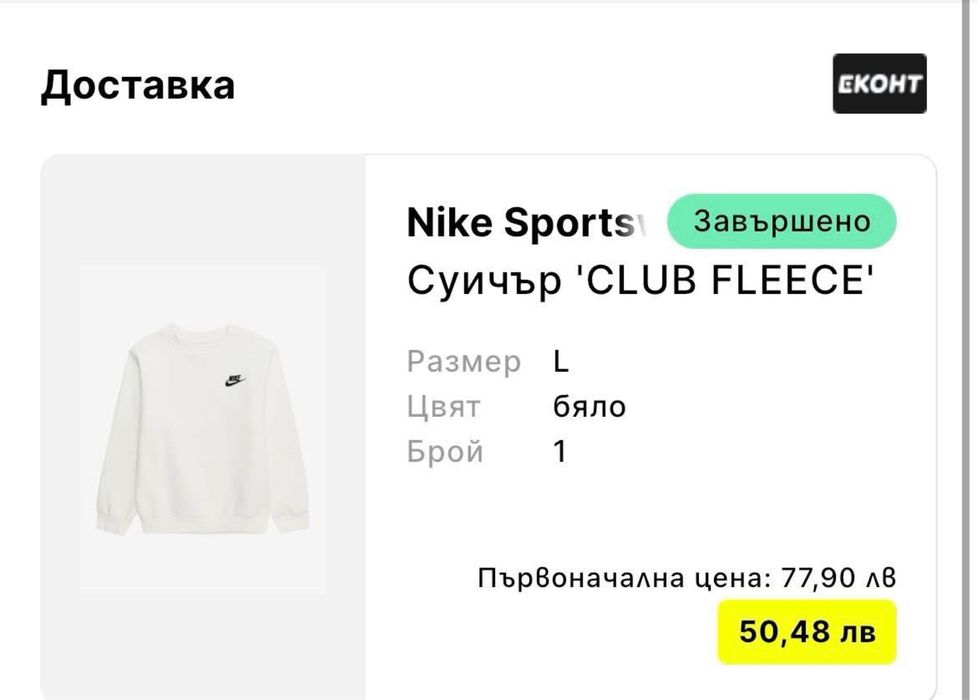This screenshot has height=700, width=977.
Task: Click the Еконт courier logo
Action: (x=880, y=83)
